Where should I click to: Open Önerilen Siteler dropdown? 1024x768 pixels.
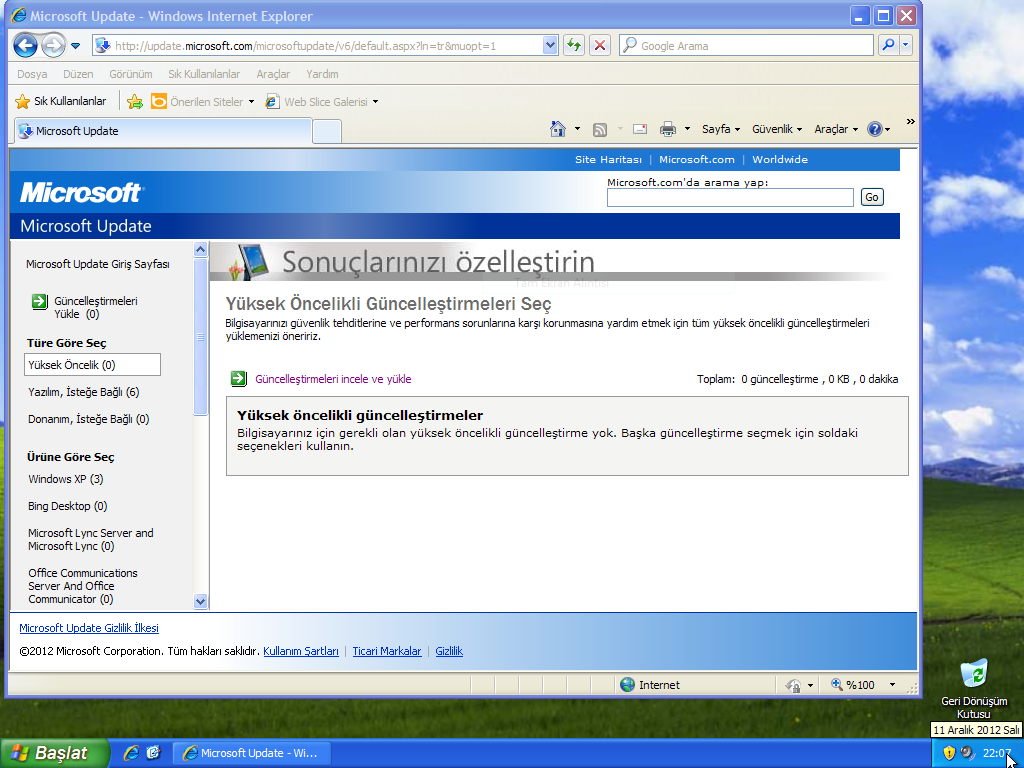click(x=202, y=101)
